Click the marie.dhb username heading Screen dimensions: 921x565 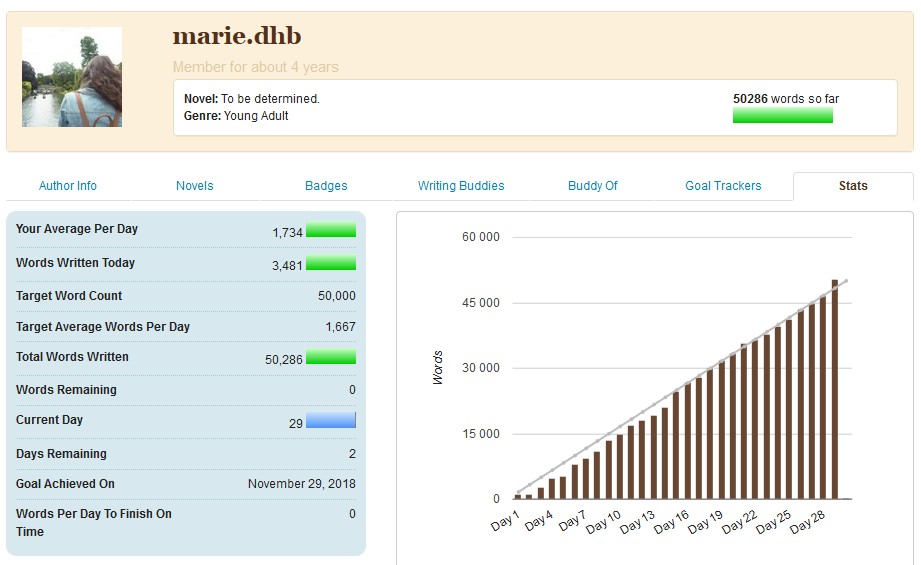(237, 36)
